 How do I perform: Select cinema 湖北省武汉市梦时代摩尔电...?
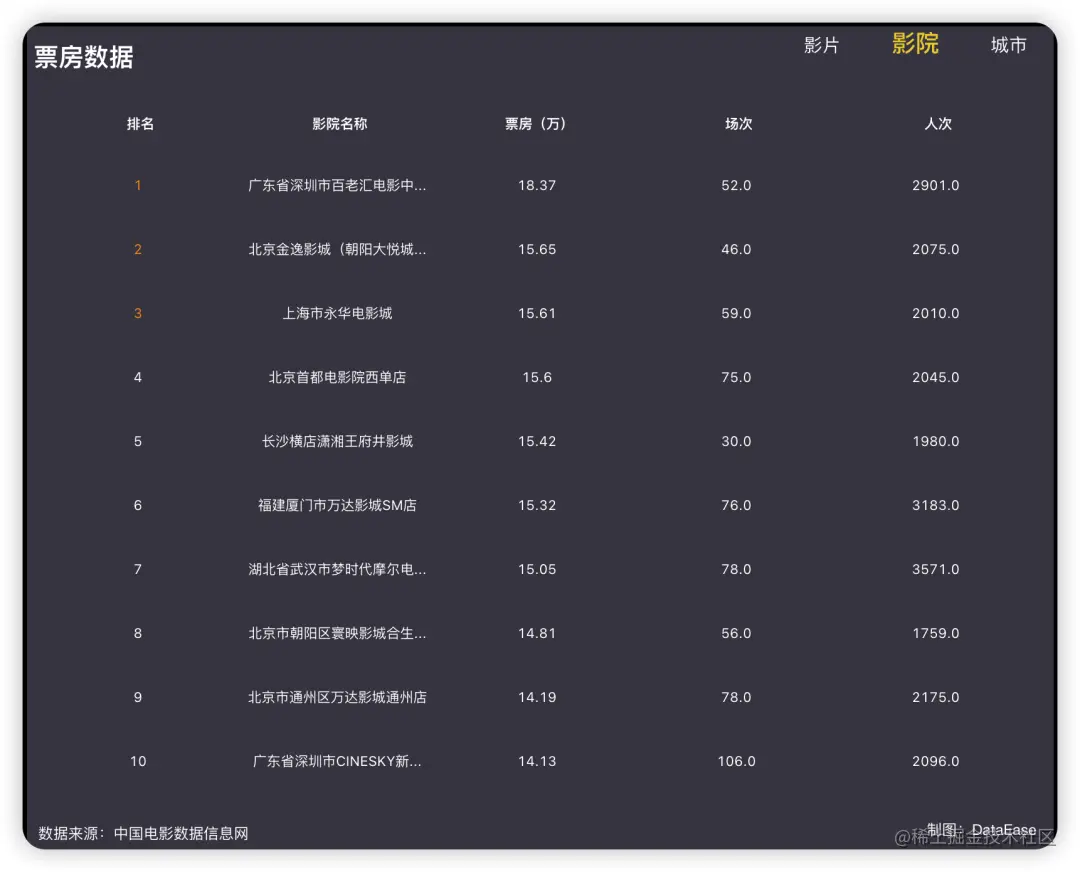click(337, 570)
